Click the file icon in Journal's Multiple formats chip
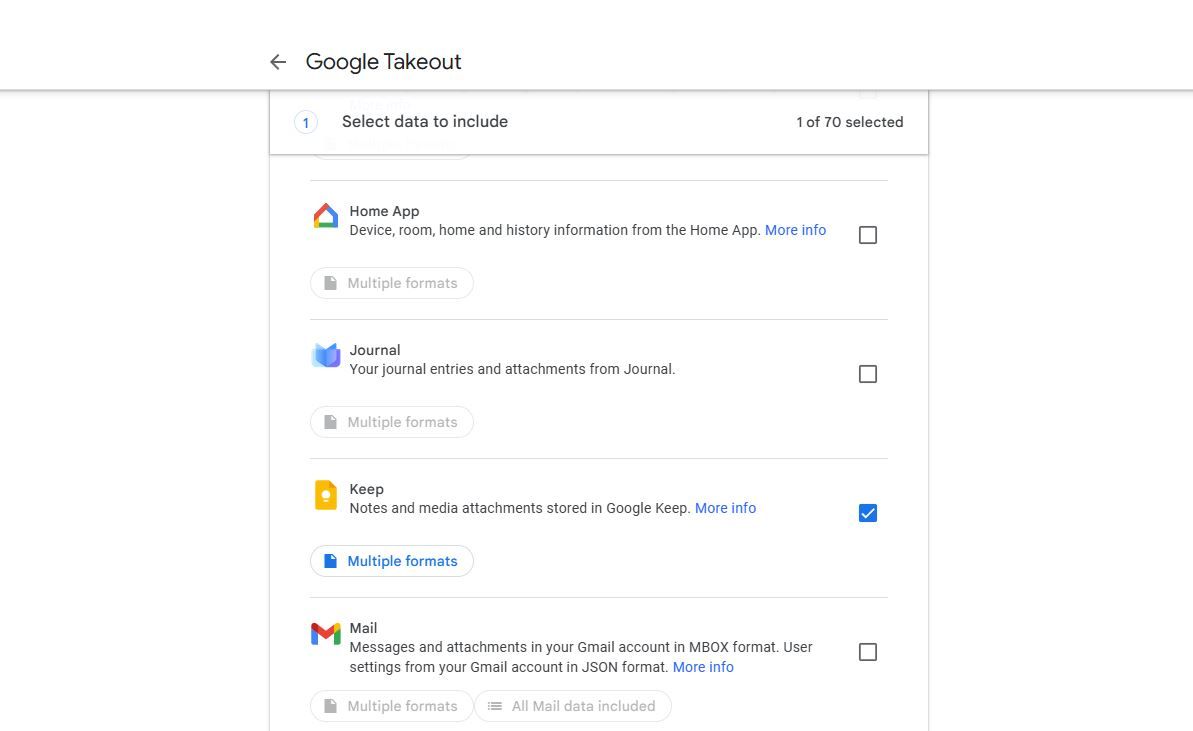The image size is (1193, 731). (x=331, y=422)
